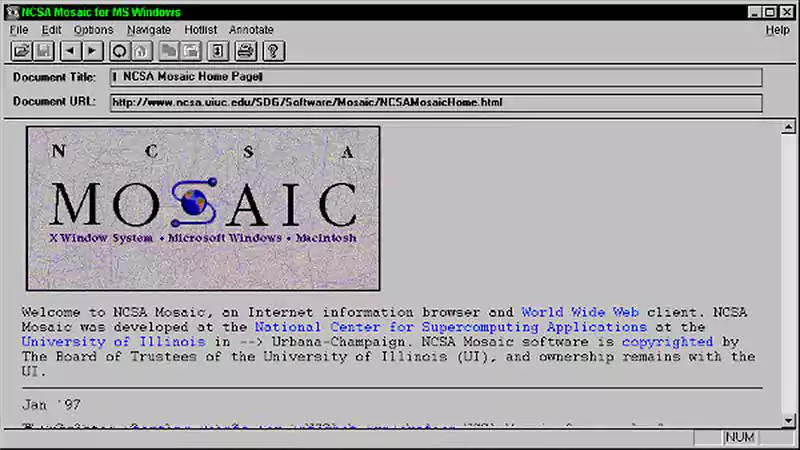Click the vertical scrollbar track
This screenshot has width=800, height=450.
(788, 273)
